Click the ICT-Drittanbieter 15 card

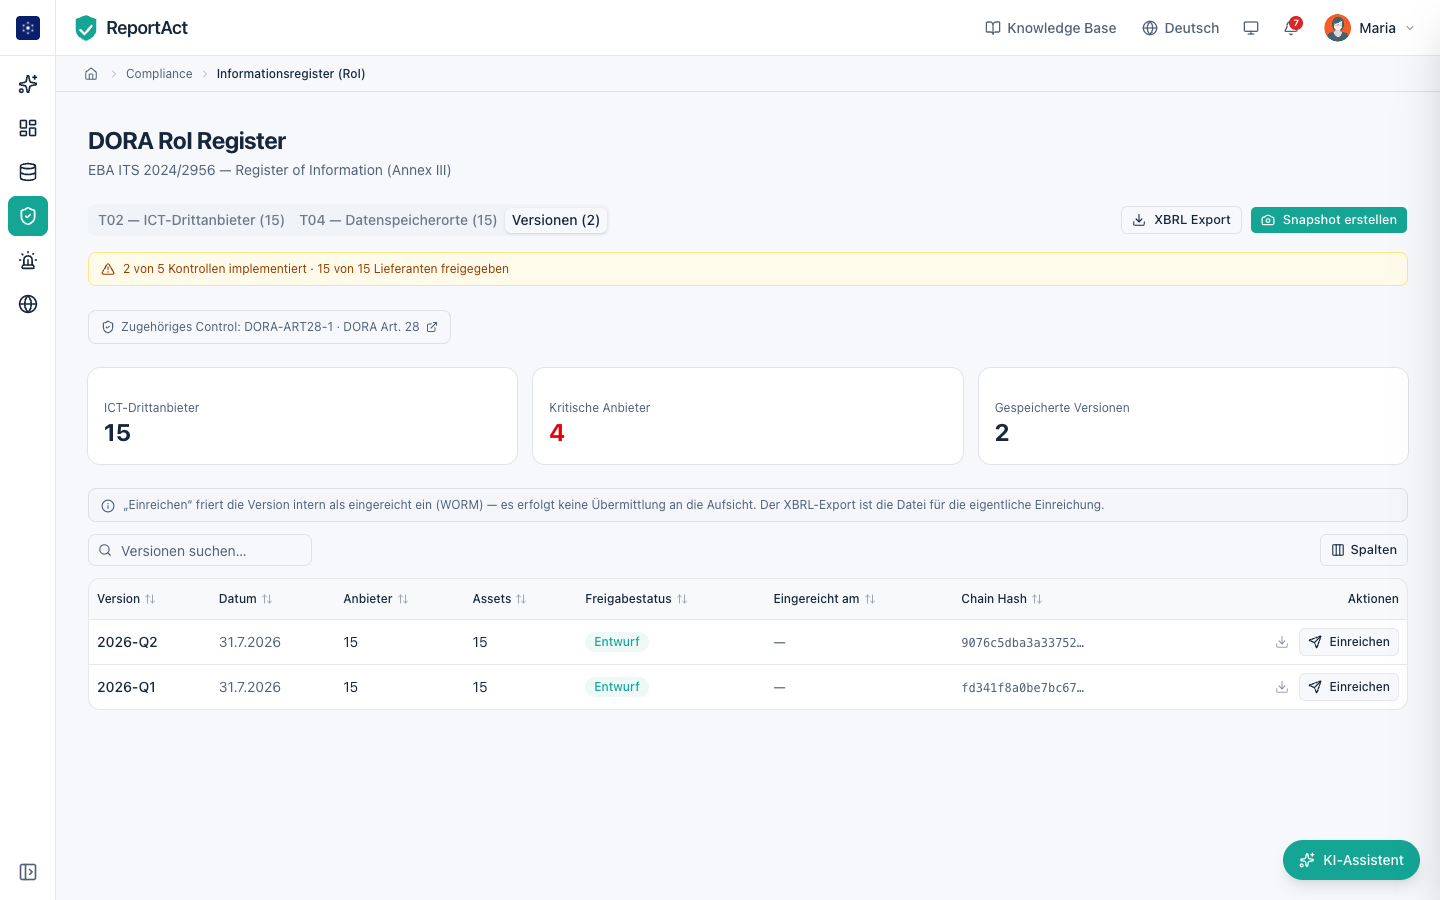302,416
